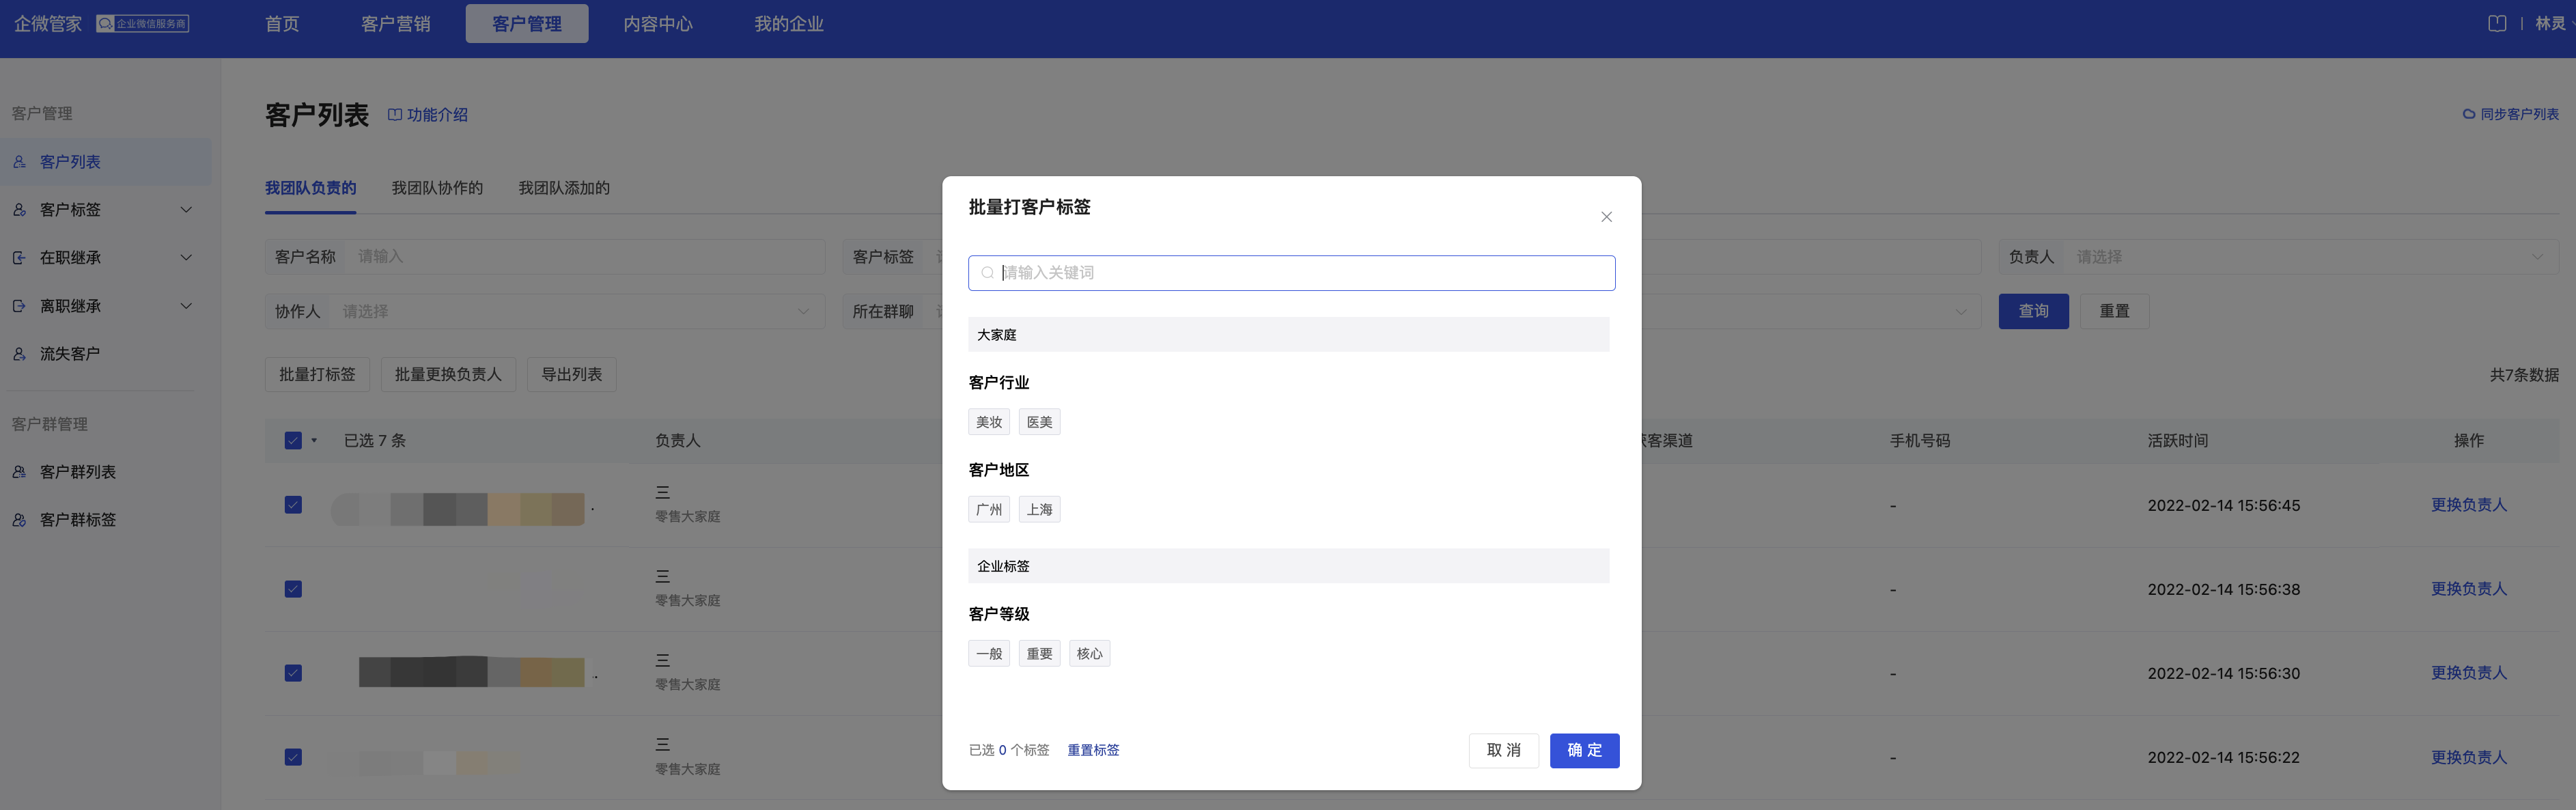Select the 上海 tag
Screen dimensions: 2576x810
[1039, 509]
